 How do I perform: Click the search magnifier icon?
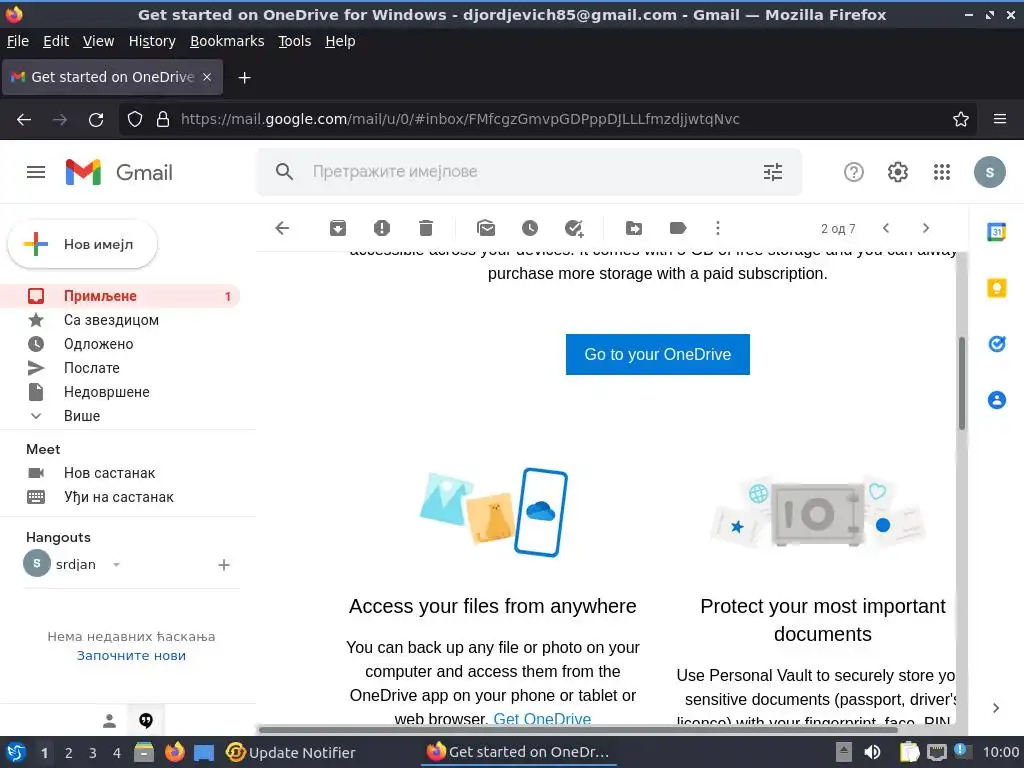coord(284,172)
